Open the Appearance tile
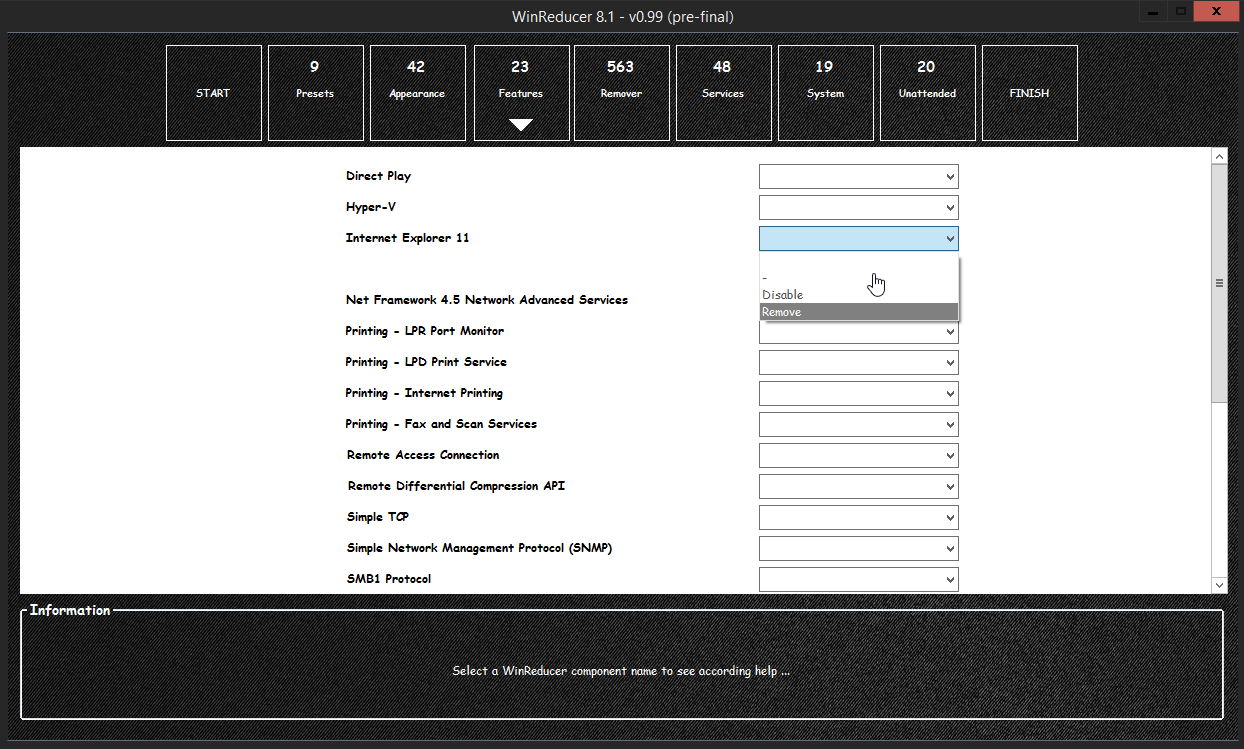Image resolution: width=1244 pixels, height=749 pixels. click(x=417, y=93)
